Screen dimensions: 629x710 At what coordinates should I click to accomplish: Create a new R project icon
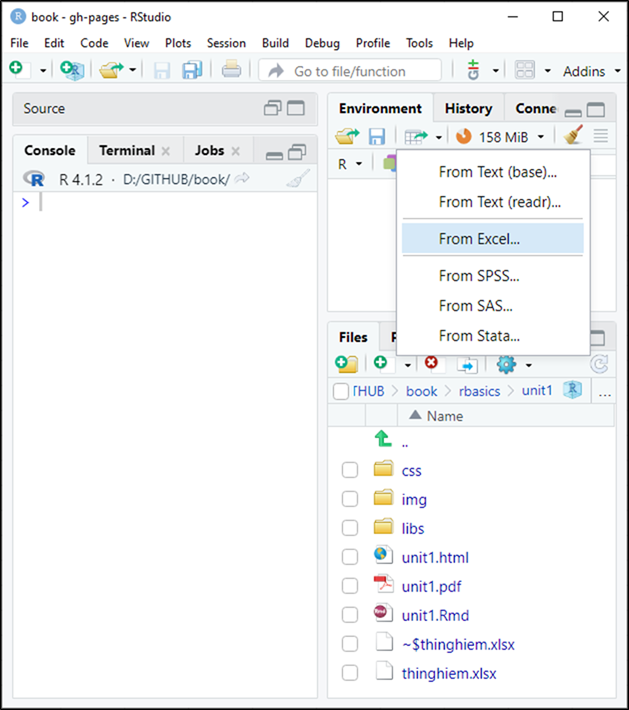pos(72,70)
